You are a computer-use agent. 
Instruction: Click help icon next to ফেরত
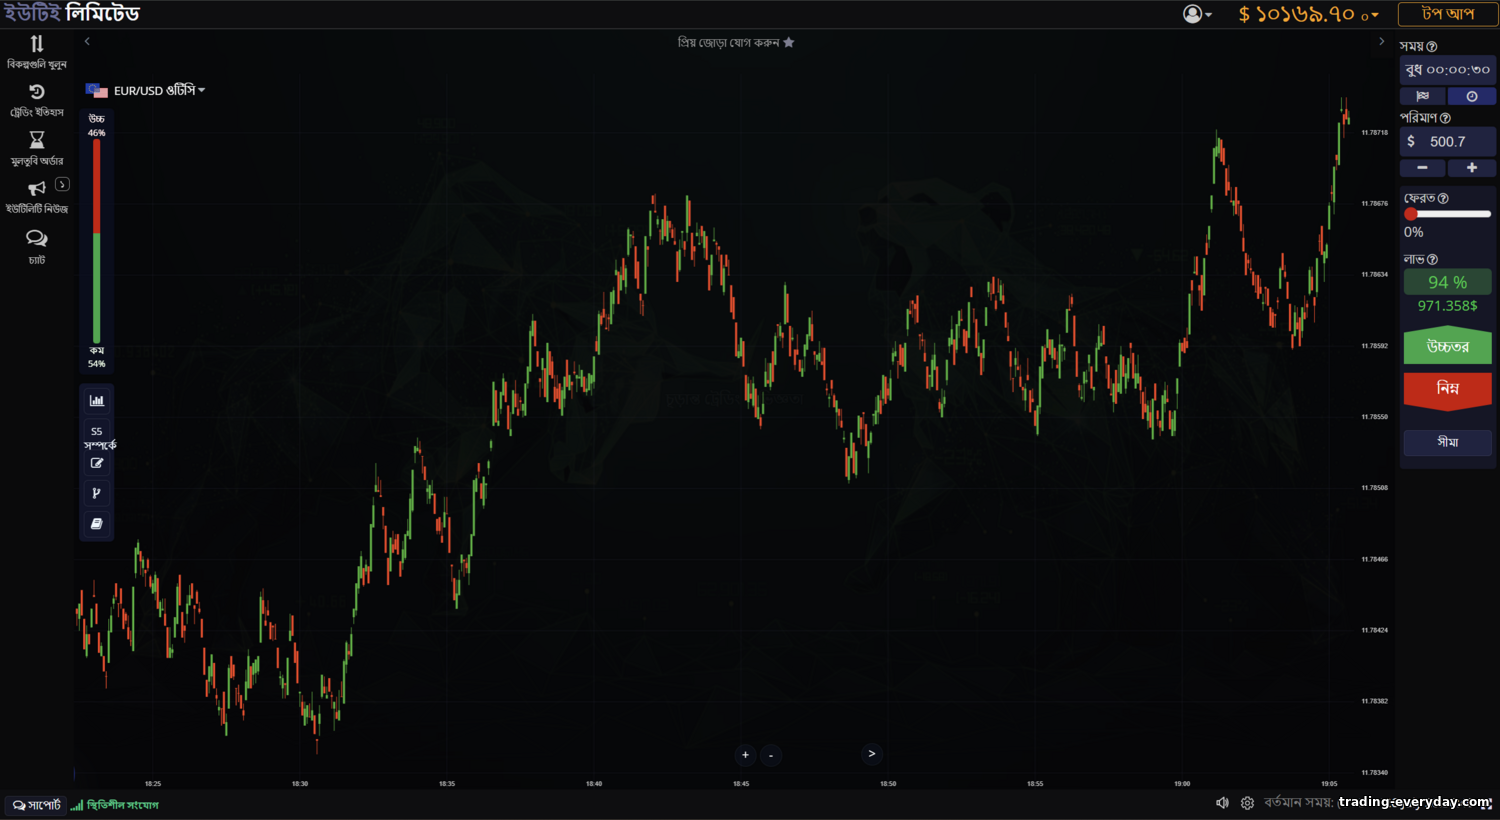click(1443, 199)
